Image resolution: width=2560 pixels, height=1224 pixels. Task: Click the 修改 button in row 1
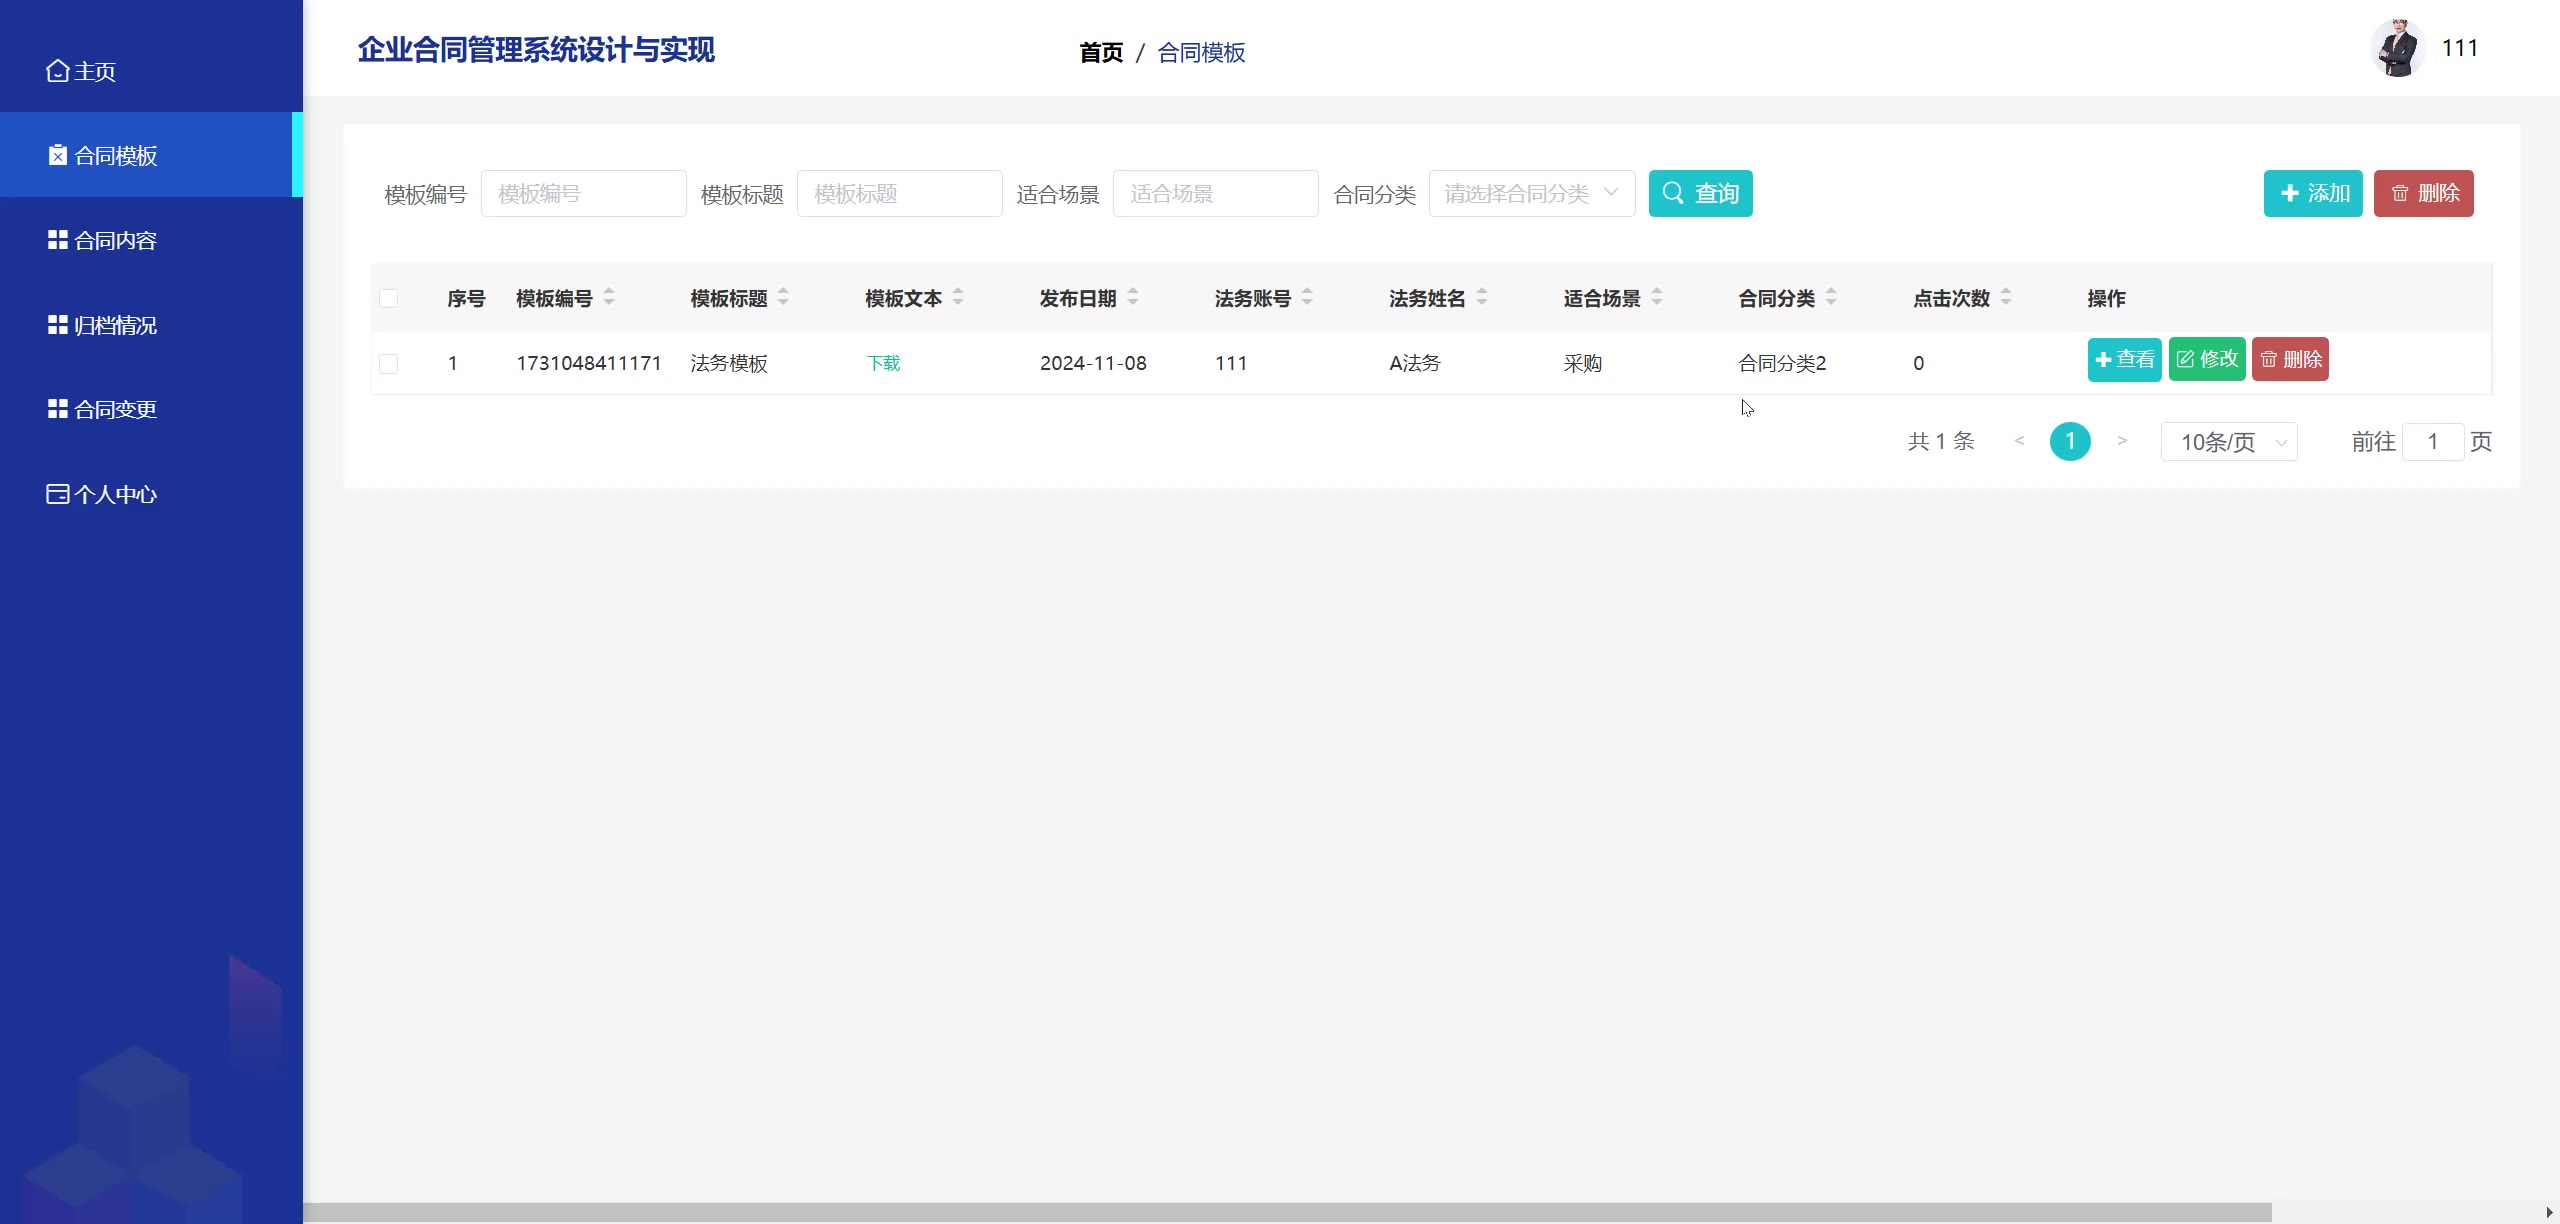coord(2207,359)
